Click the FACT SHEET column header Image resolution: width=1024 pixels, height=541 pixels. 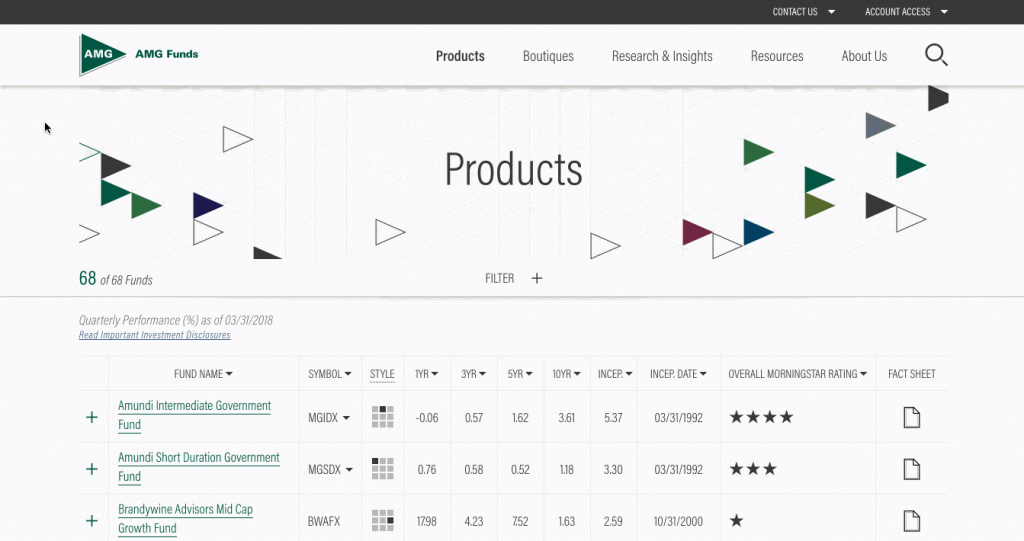[912, 374]
